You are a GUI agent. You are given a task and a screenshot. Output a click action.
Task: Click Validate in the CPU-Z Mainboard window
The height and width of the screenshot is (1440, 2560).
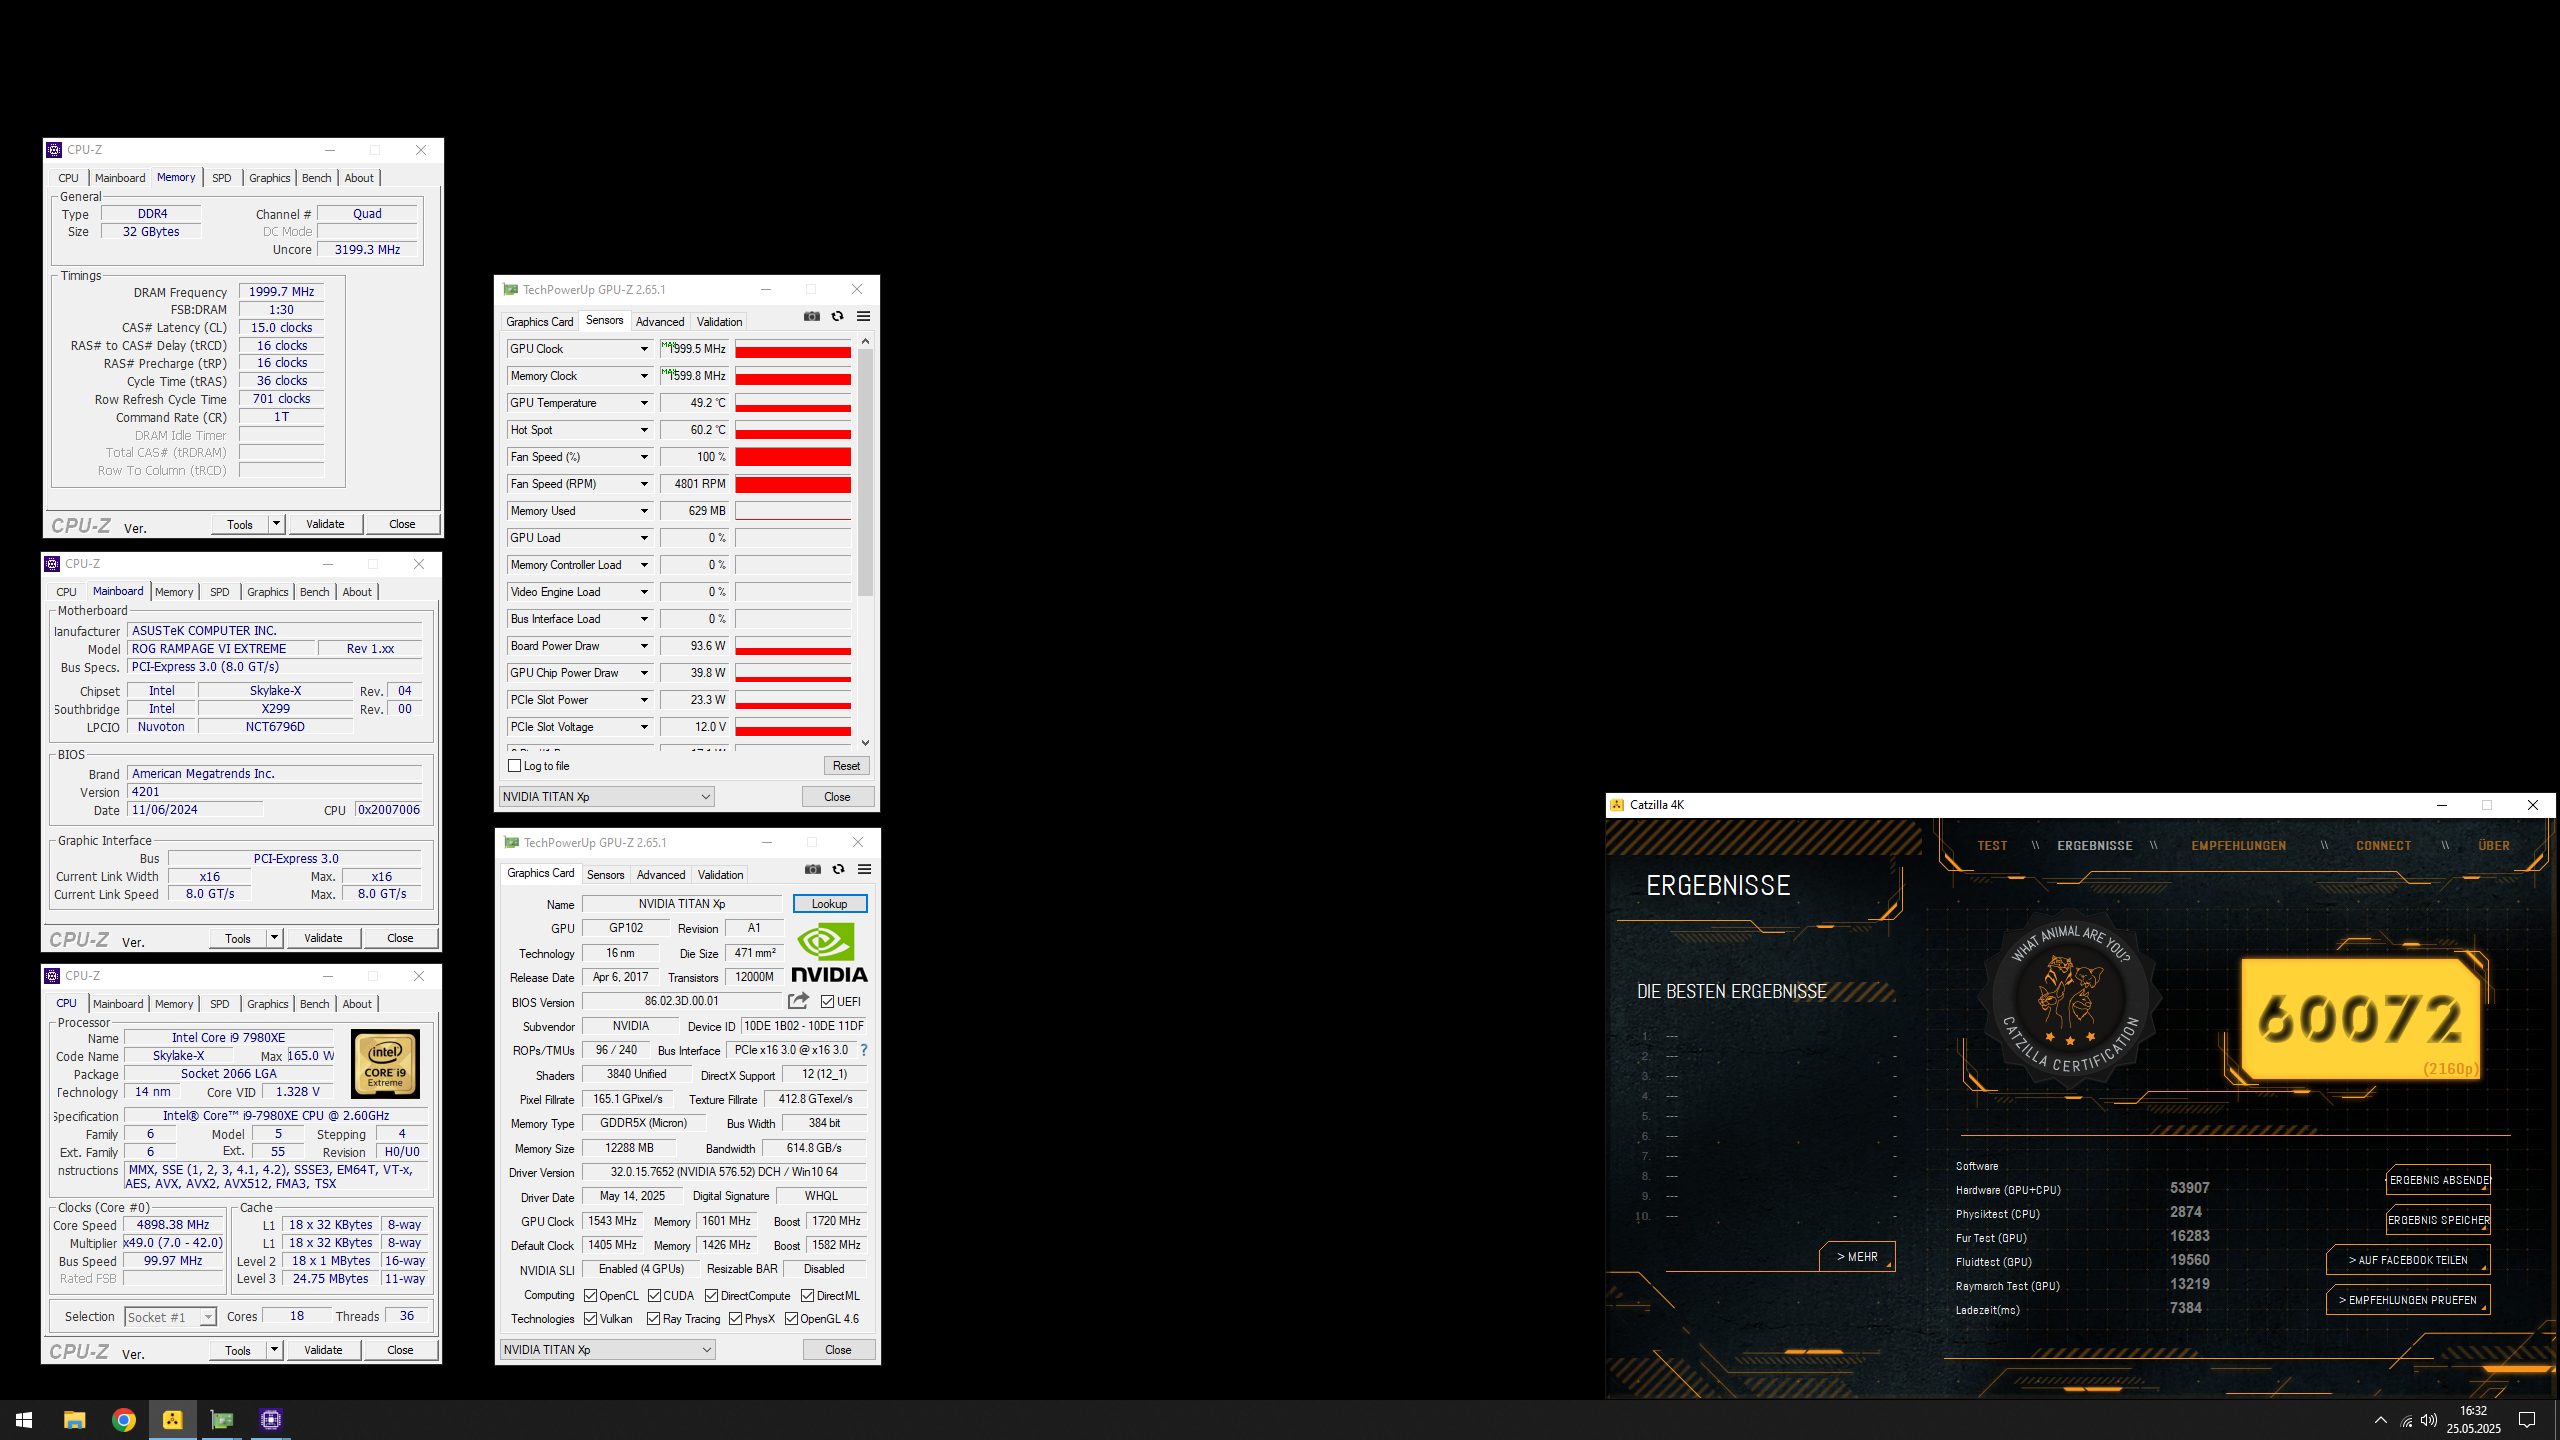point(323,938)
